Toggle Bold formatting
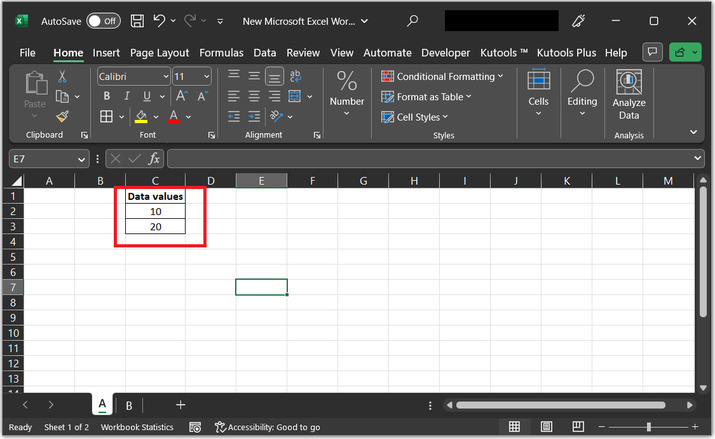Screen dimensions: 715x439 (x=106, y=96)
